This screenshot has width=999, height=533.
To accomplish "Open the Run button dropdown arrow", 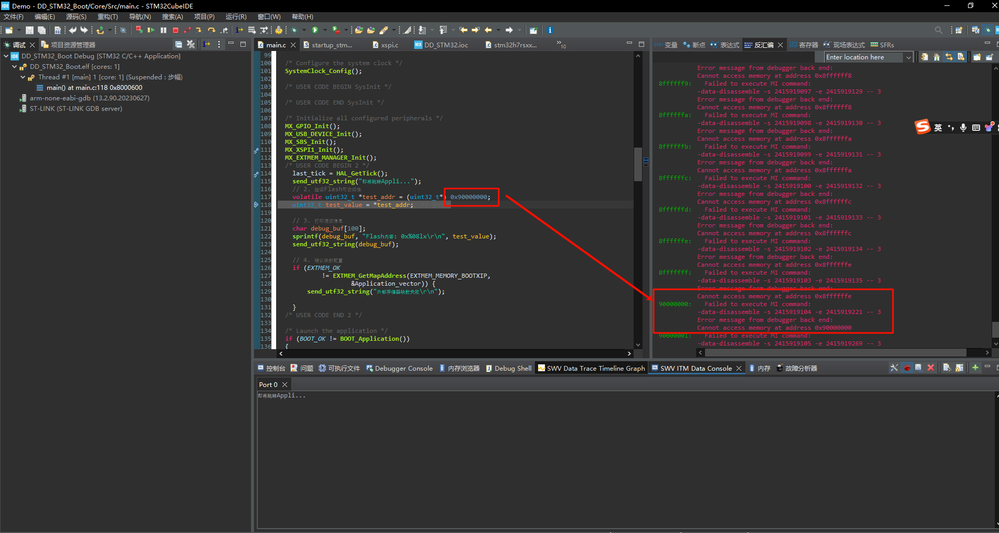I will tap(324, 30).
